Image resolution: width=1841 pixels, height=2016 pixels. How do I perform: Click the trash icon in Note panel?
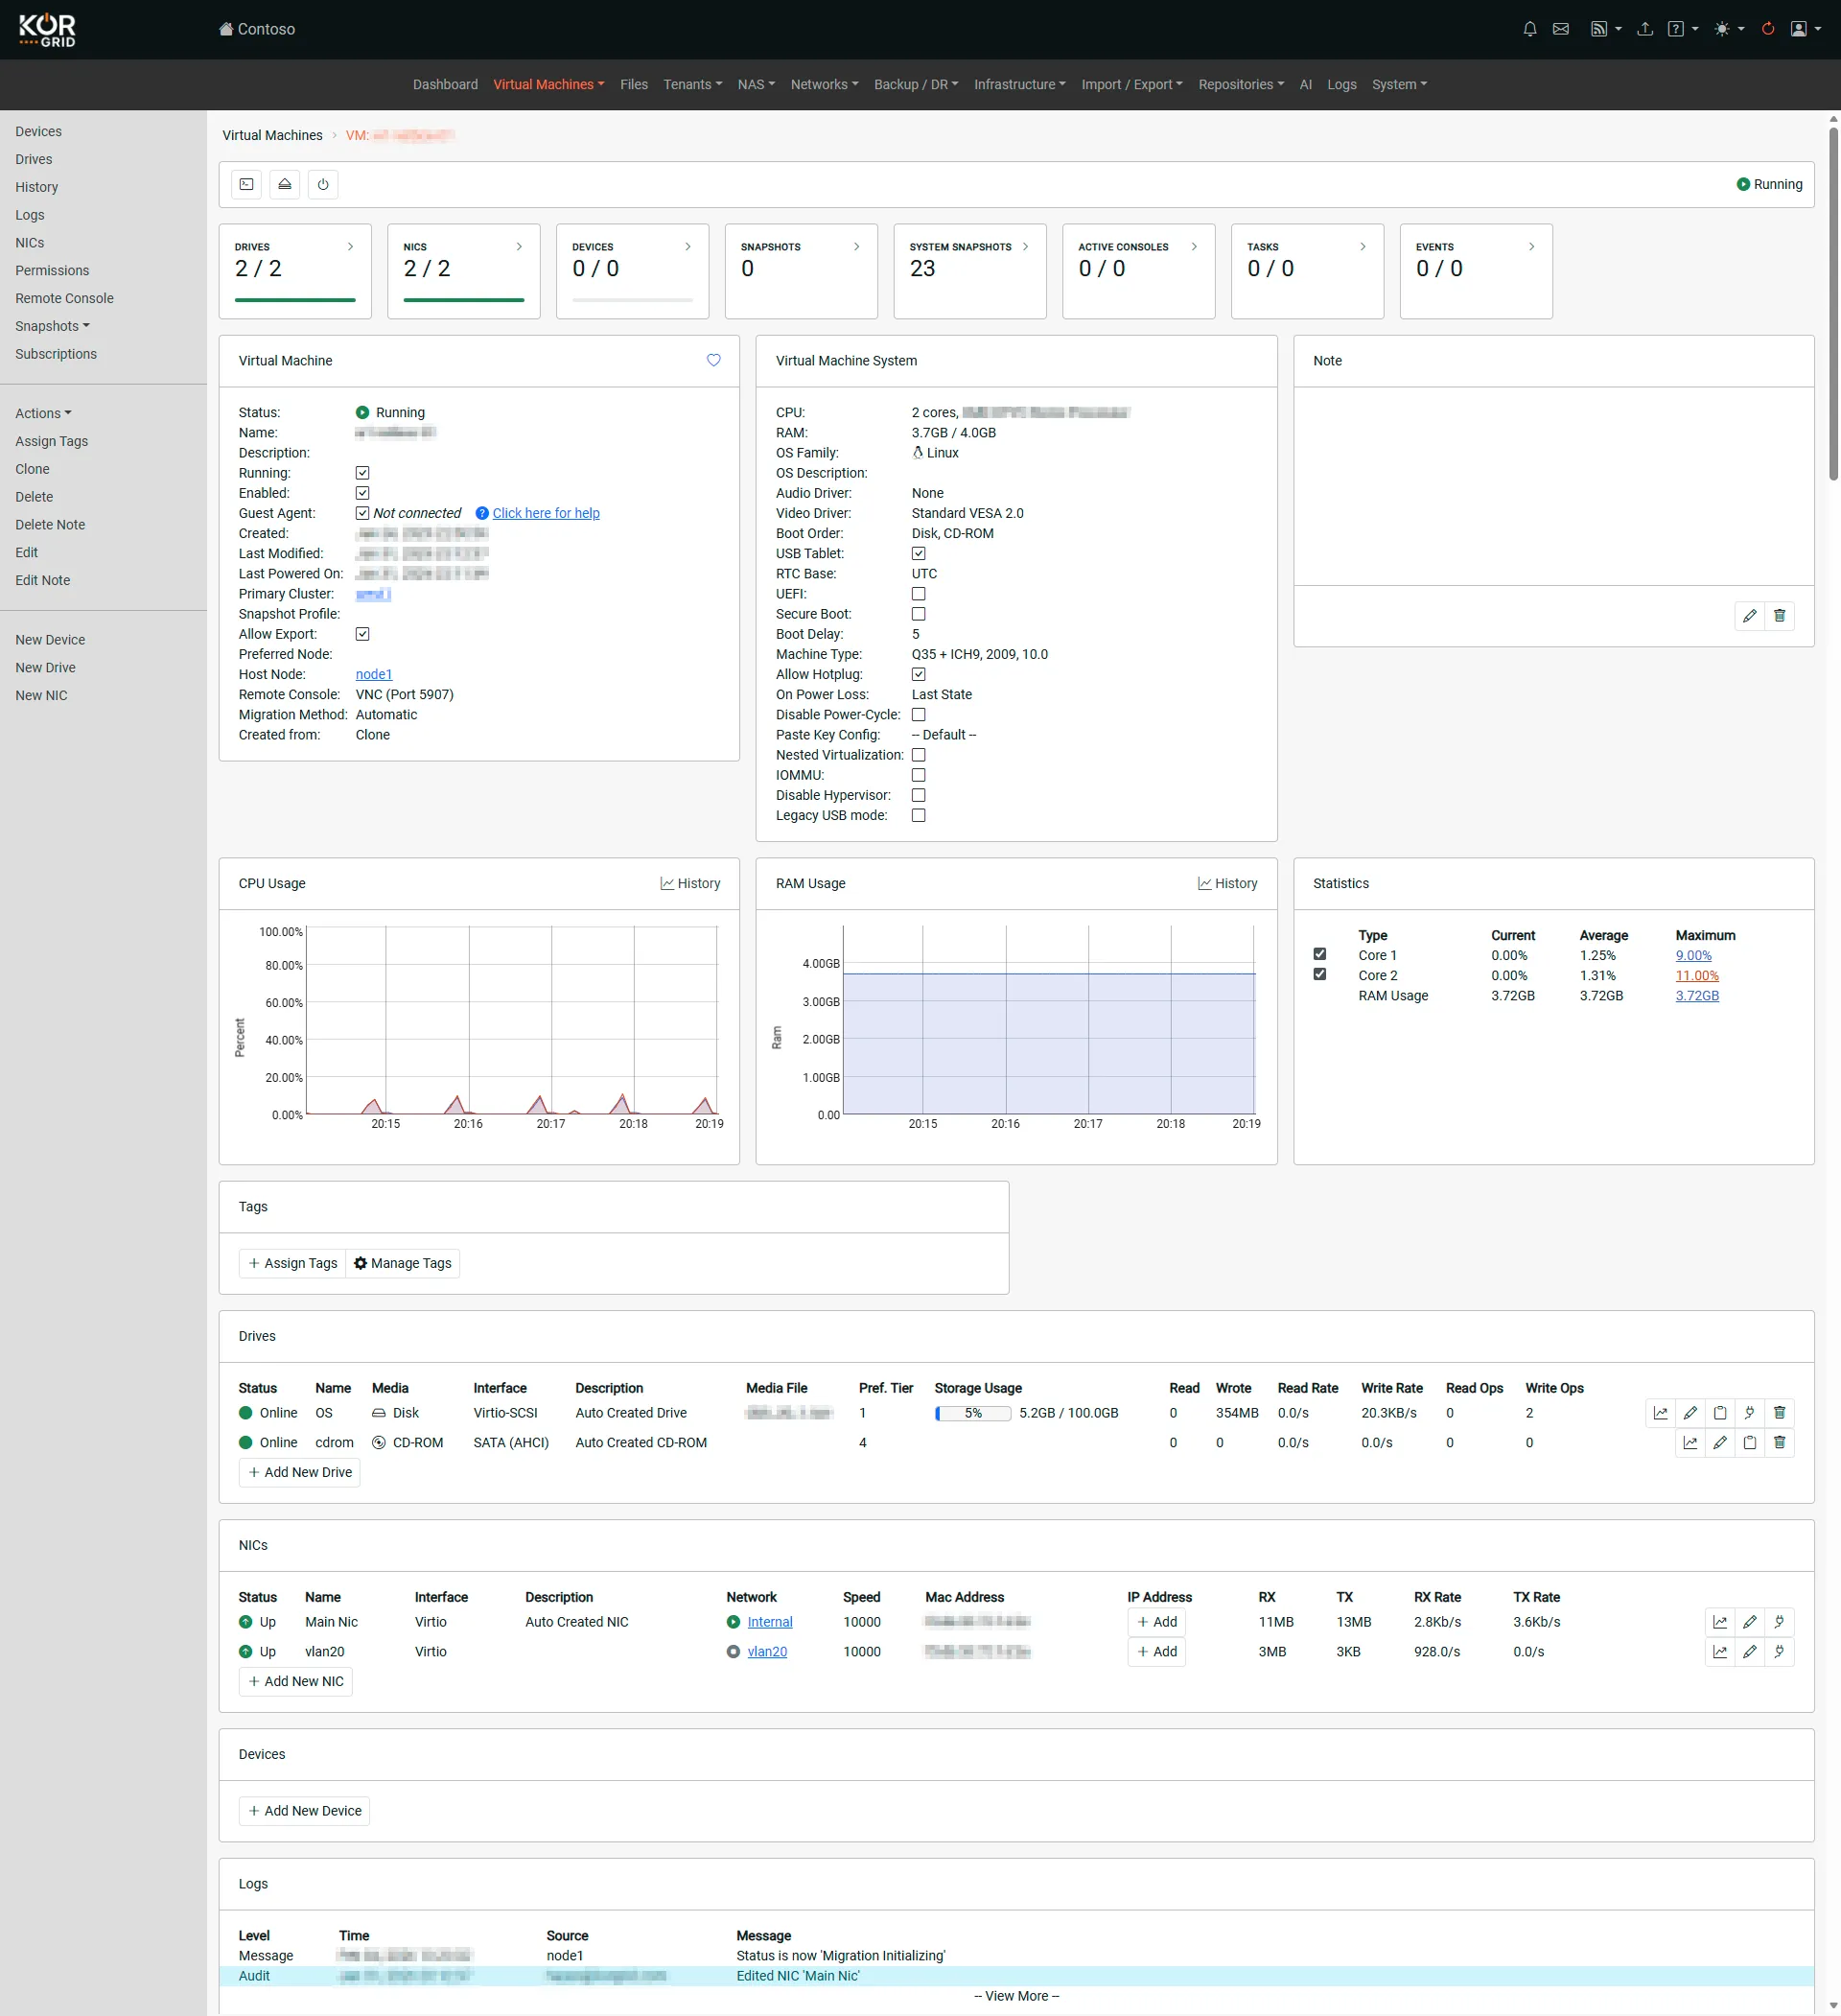pos(1779,616)
